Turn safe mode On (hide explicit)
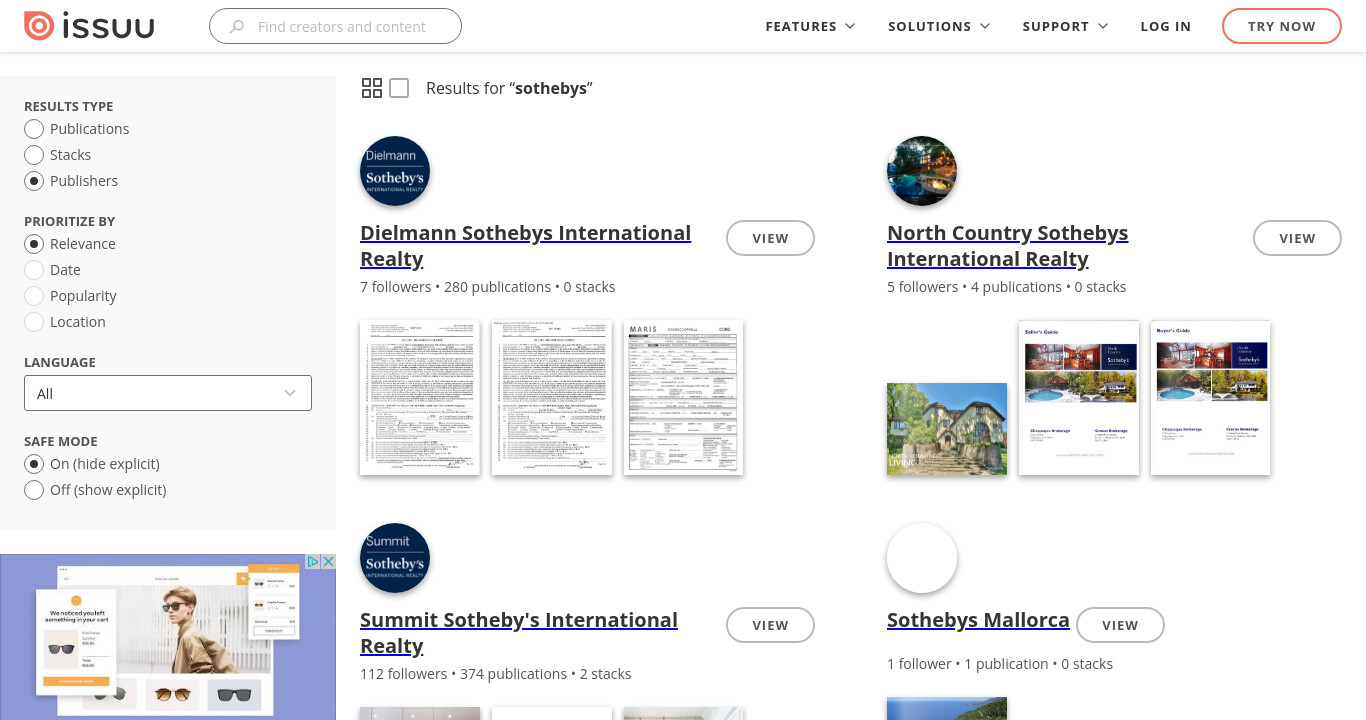This screenshot has height=720, width=1366. [34, 464]
